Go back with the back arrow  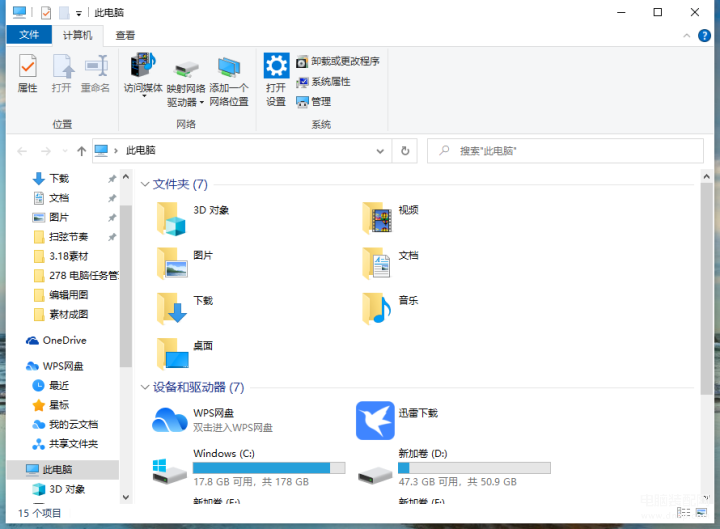22,151
